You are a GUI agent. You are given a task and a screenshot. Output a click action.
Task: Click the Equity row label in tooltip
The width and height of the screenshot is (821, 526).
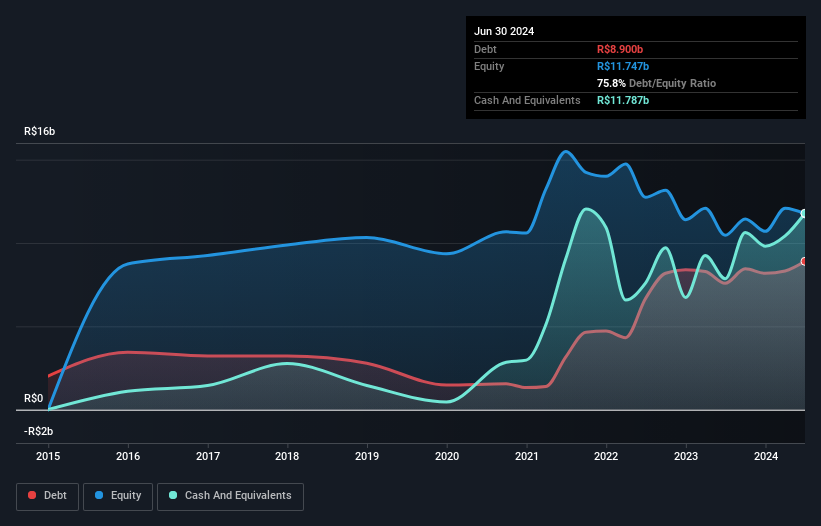[x=489, y=66]
